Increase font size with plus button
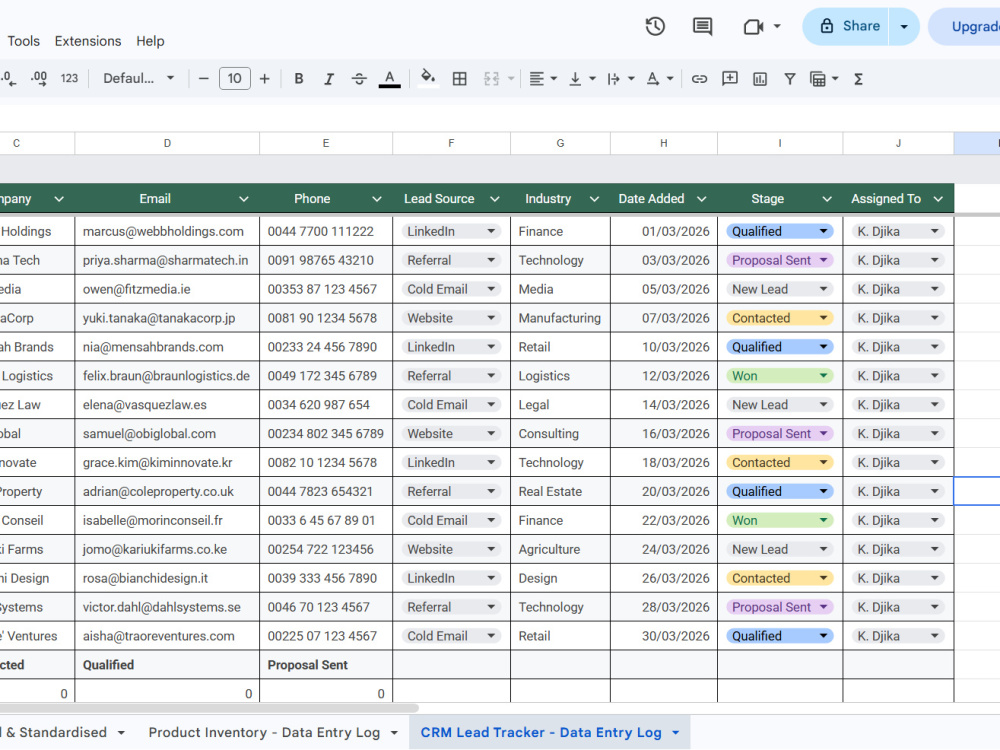Viewport: 1000px width, 750px height. point(265,79)
